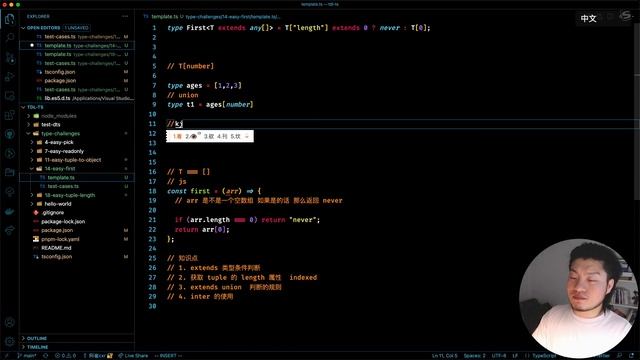The image size is (640, 360).
Task: Open the Run and Debug icon
Action: click(9, 77)
